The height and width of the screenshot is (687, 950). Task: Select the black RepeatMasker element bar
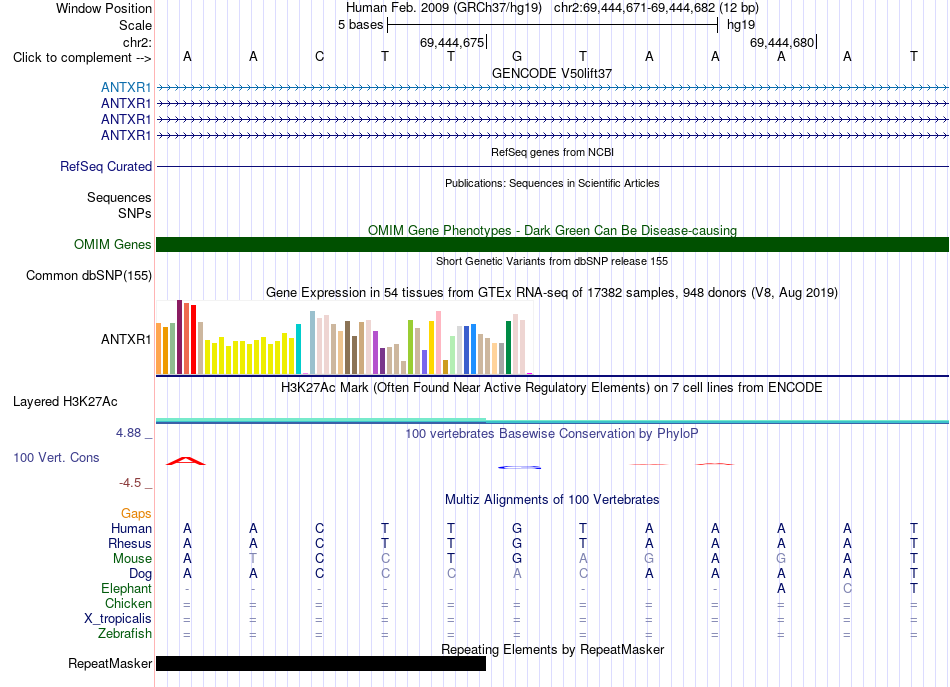click(x=321, y=663)
